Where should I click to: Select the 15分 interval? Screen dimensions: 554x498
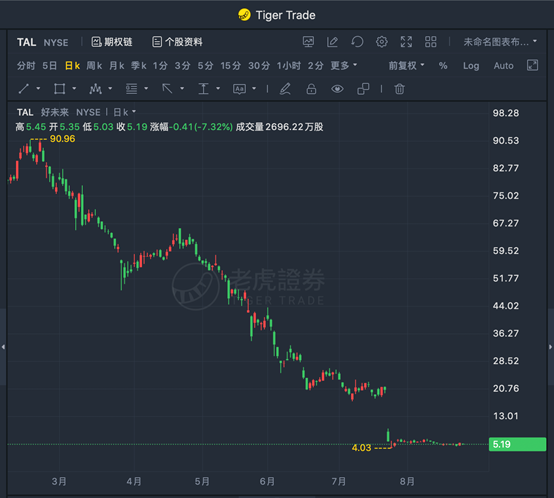coord(231,66)
